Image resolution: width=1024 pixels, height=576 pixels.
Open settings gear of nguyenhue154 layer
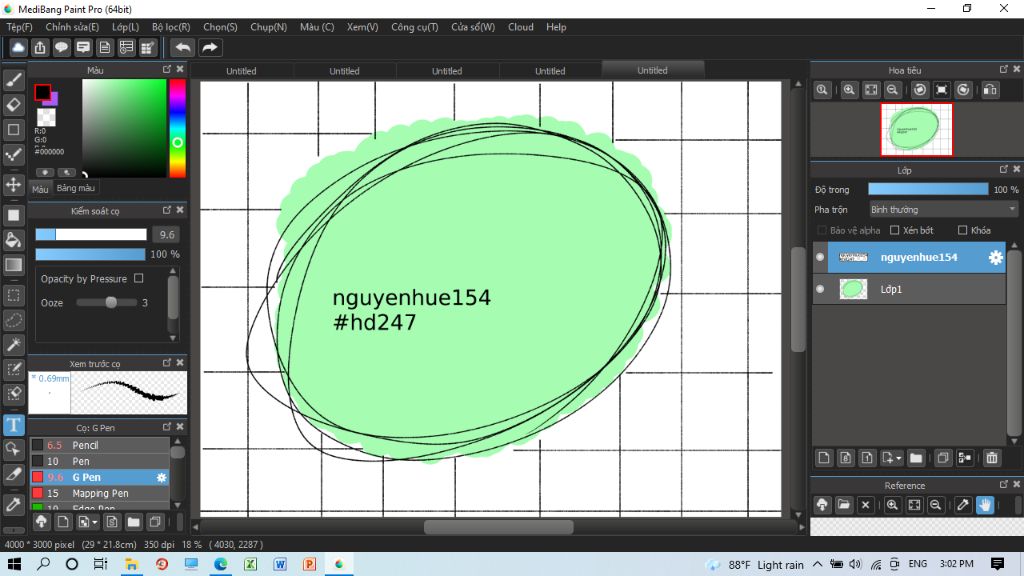click(x=995, y=257)
